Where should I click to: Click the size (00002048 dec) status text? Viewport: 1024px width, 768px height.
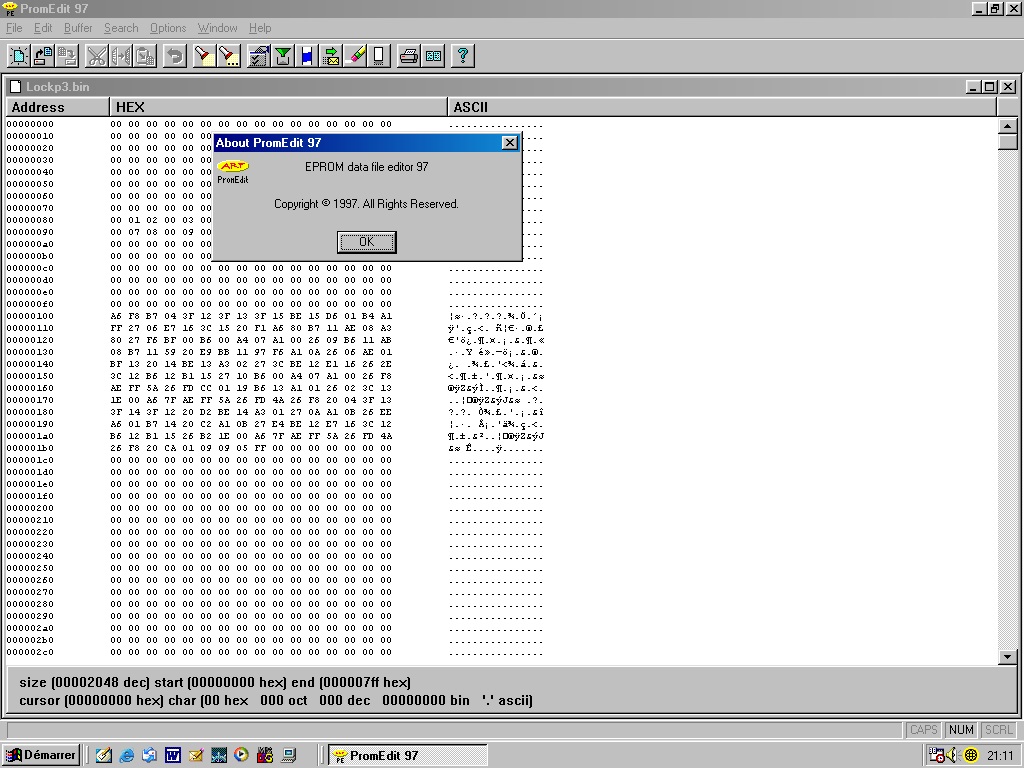coord(85,682)
